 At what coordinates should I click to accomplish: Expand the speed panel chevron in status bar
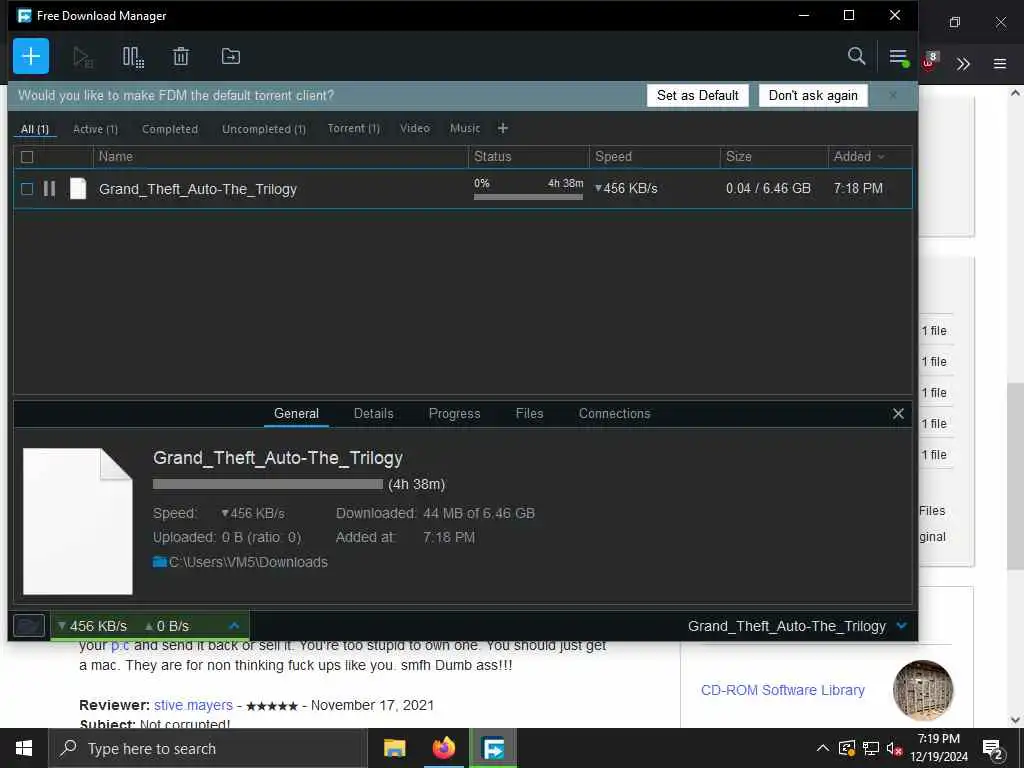click(x=234, y=626)
